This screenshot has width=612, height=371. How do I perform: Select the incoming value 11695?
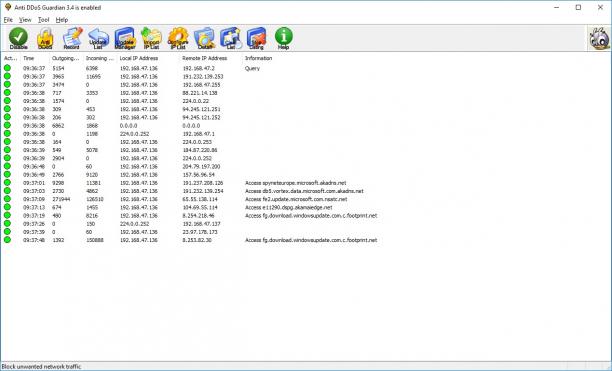[93, 76]
